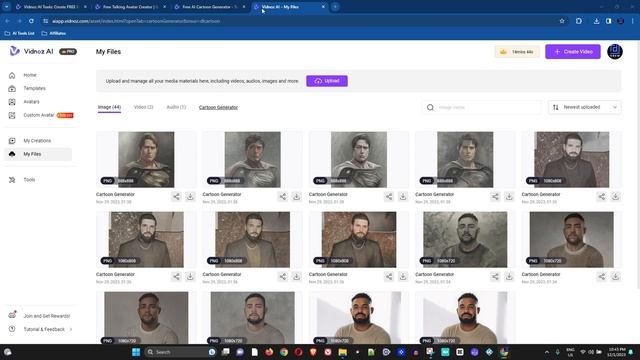
Task: Download middle-row image of man in beige sweater
Action: (x=615, y=277)
